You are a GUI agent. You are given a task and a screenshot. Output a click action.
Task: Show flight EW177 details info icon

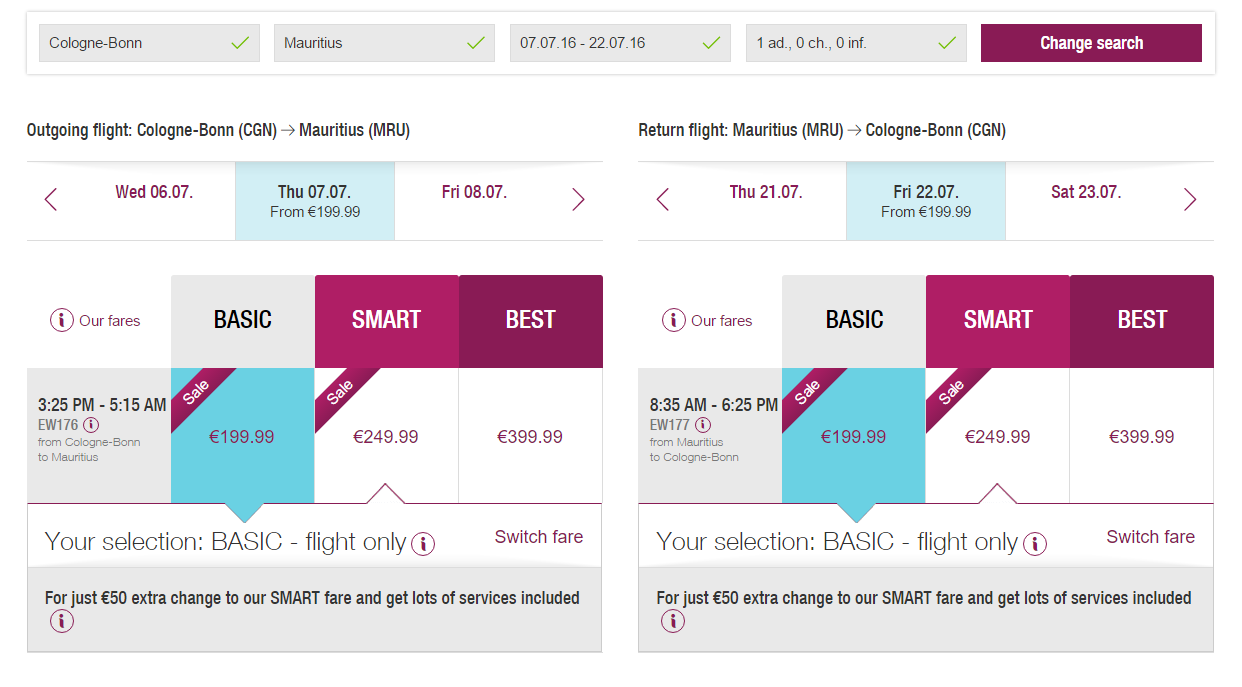(703, 425)
